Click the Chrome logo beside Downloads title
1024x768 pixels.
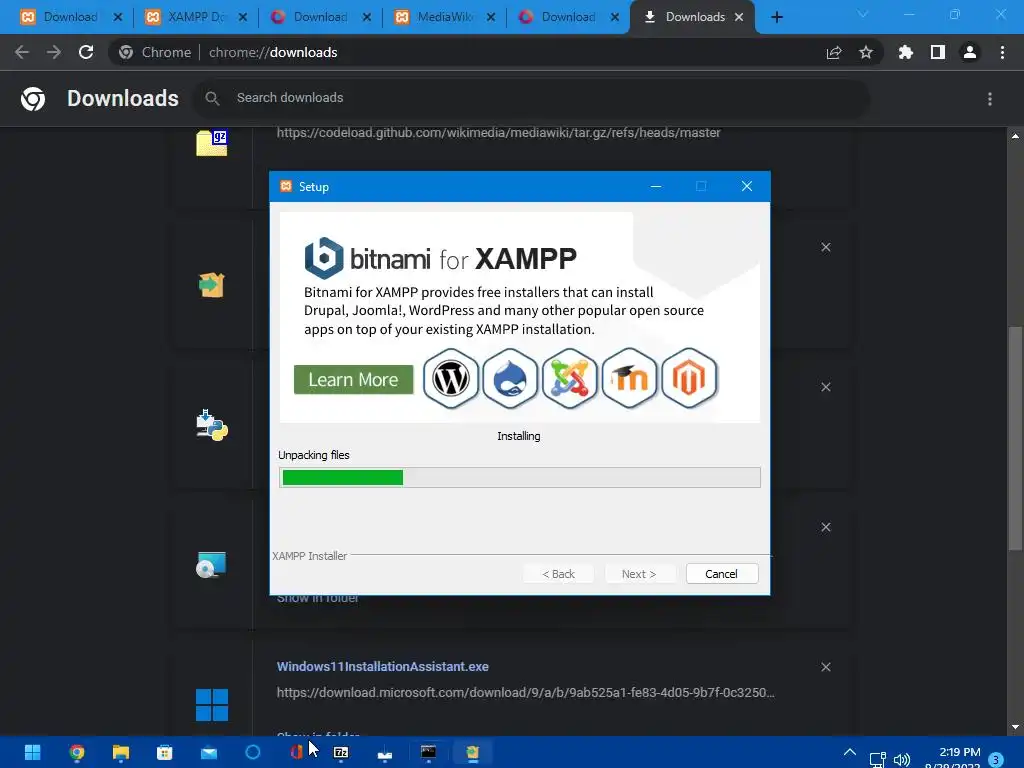33,99
